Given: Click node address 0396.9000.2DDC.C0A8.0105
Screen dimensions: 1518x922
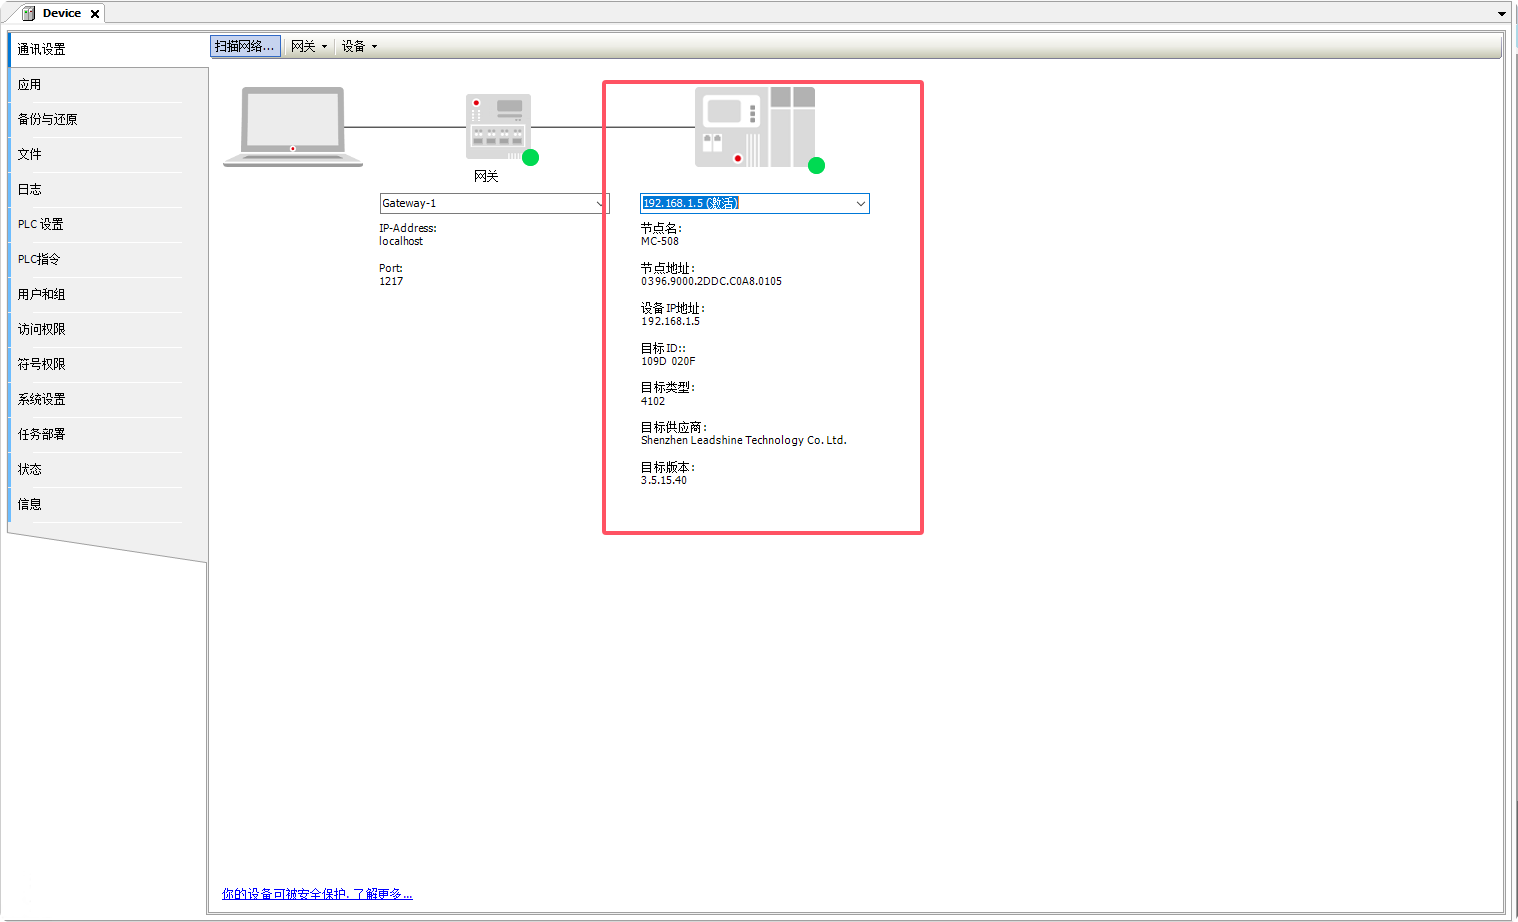Looking at the screenshot, I should (x=712, y=281).
